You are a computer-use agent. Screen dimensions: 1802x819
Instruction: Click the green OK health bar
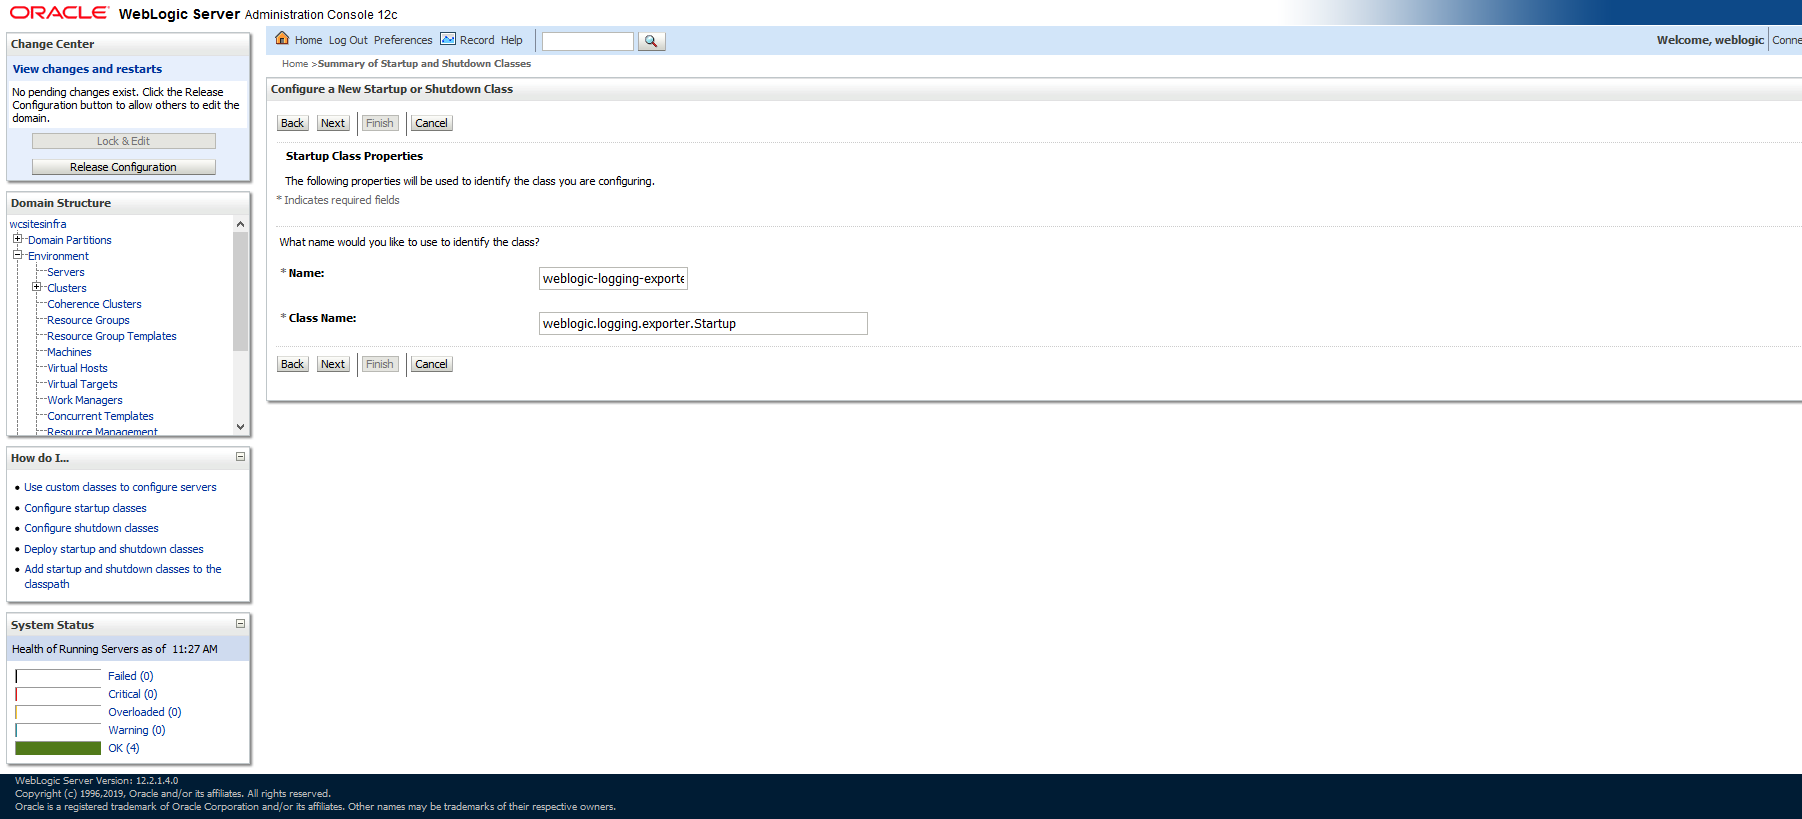point(58,748)
